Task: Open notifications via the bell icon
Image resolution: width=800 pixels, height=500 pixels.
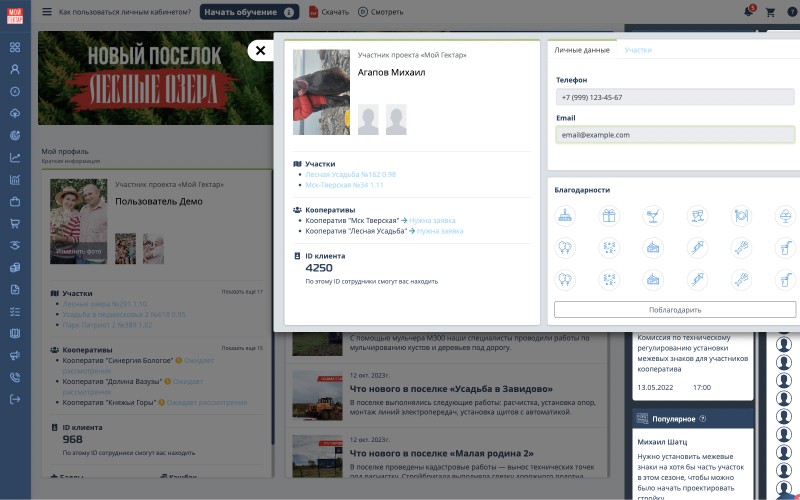Action: [748, 12]
